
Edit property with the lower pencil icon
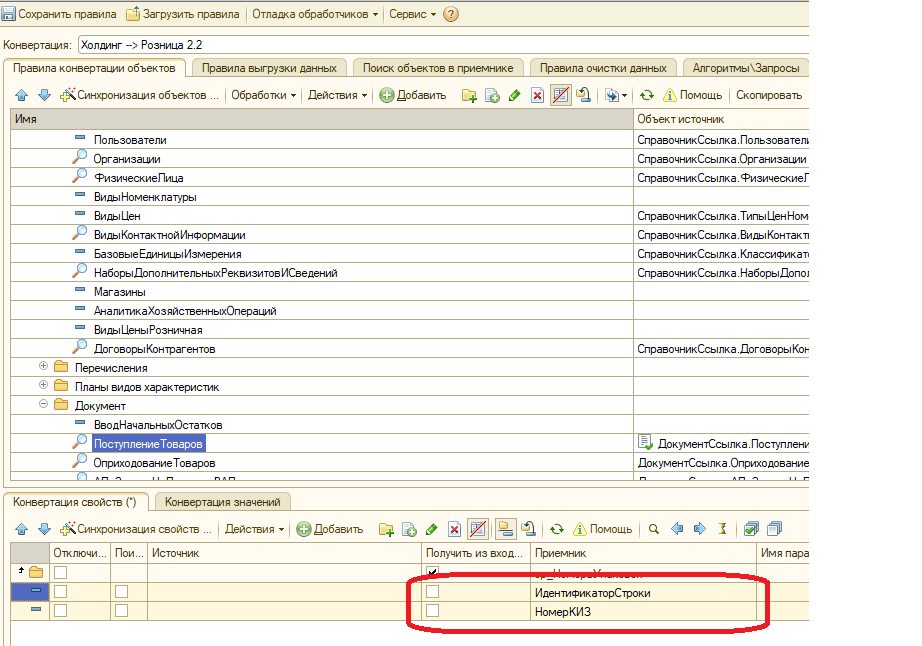(432, 529)
